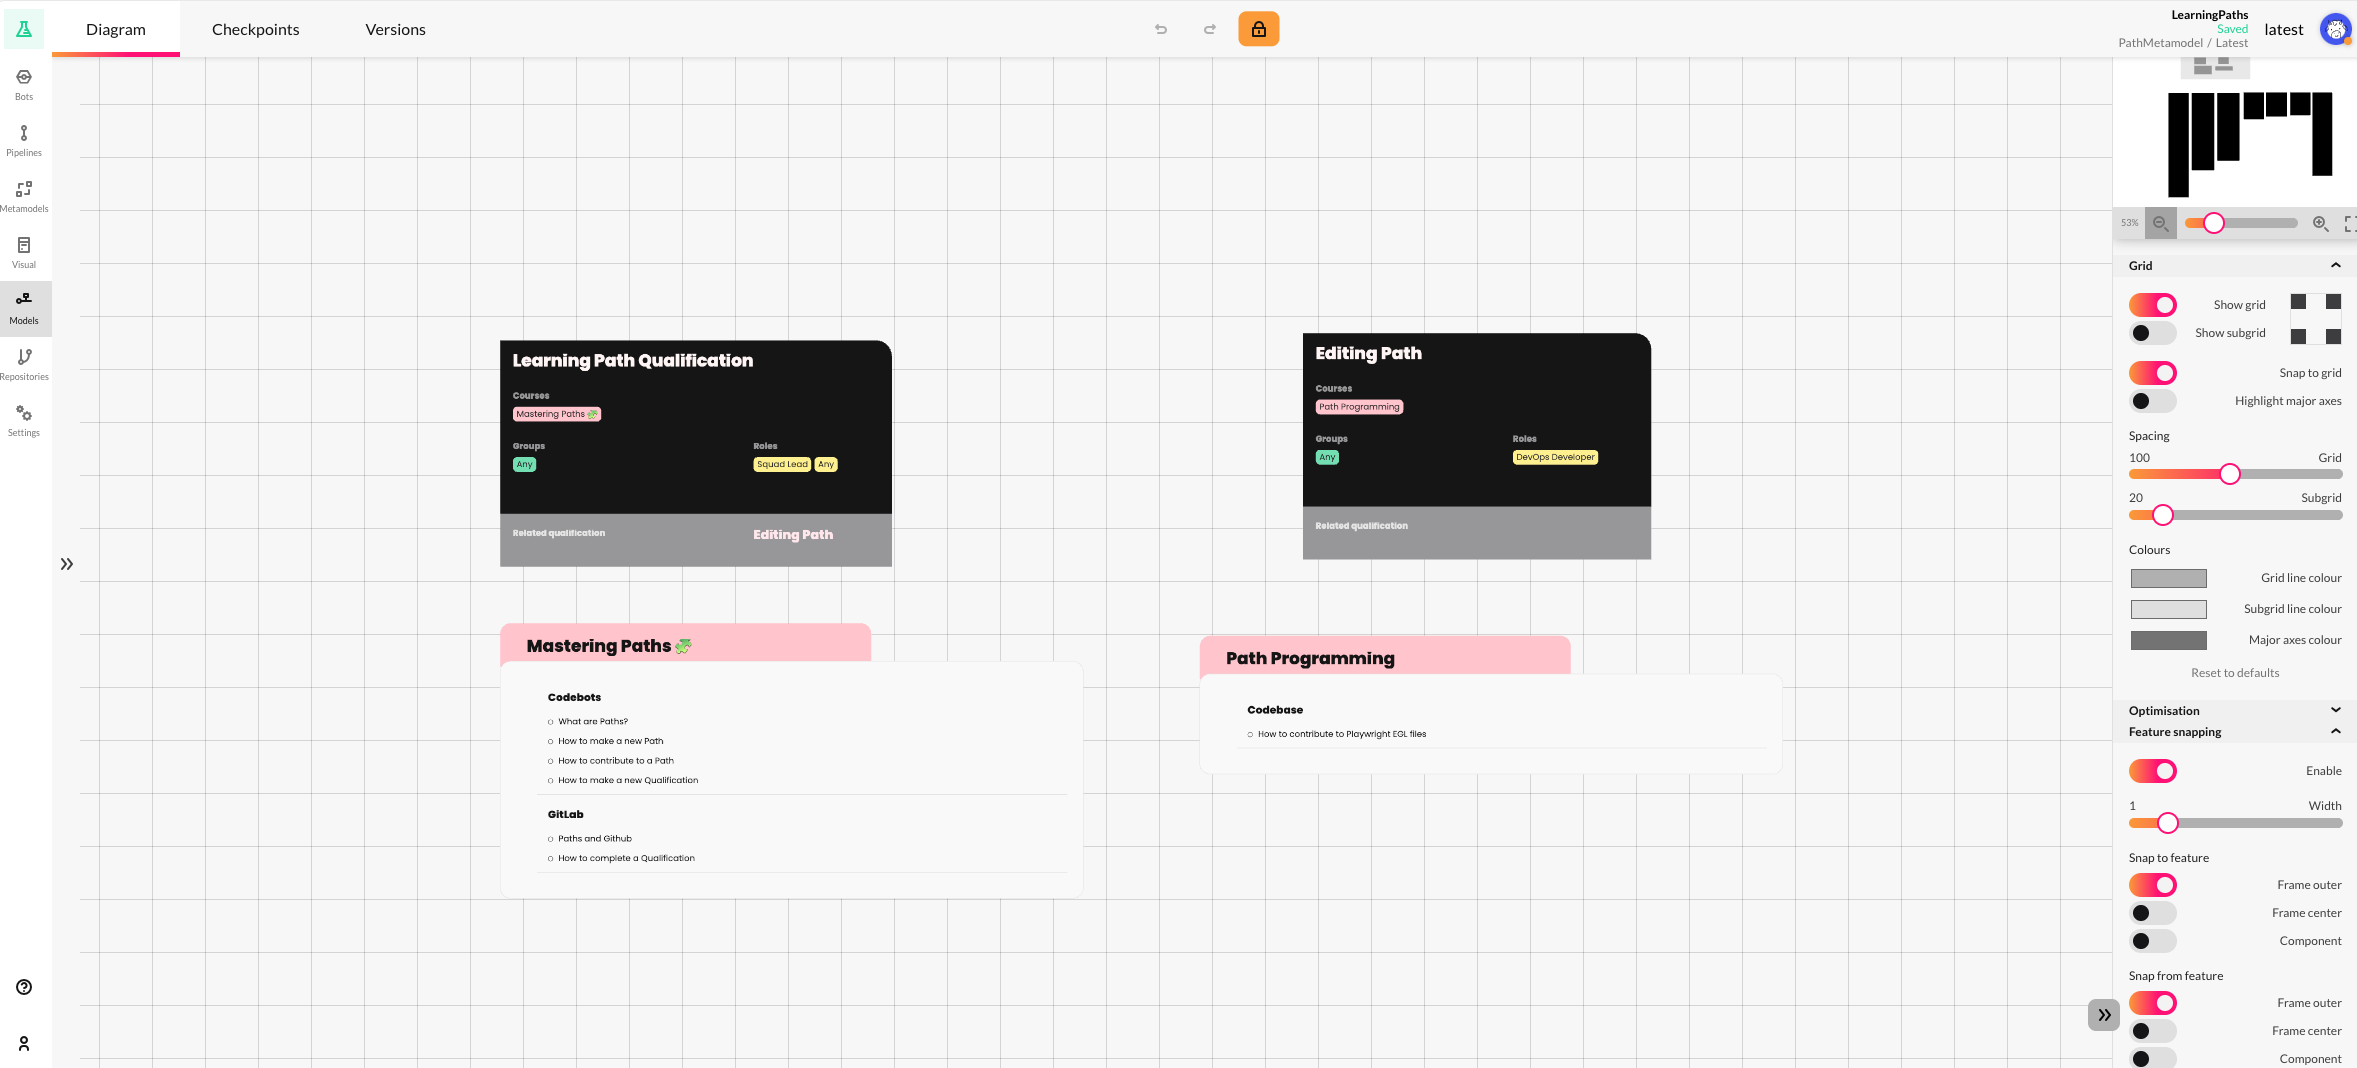The height and width of the screenshot is (1068, 2357).
Task: Click 'What are Paths?' lesson item
Action: 593,721
